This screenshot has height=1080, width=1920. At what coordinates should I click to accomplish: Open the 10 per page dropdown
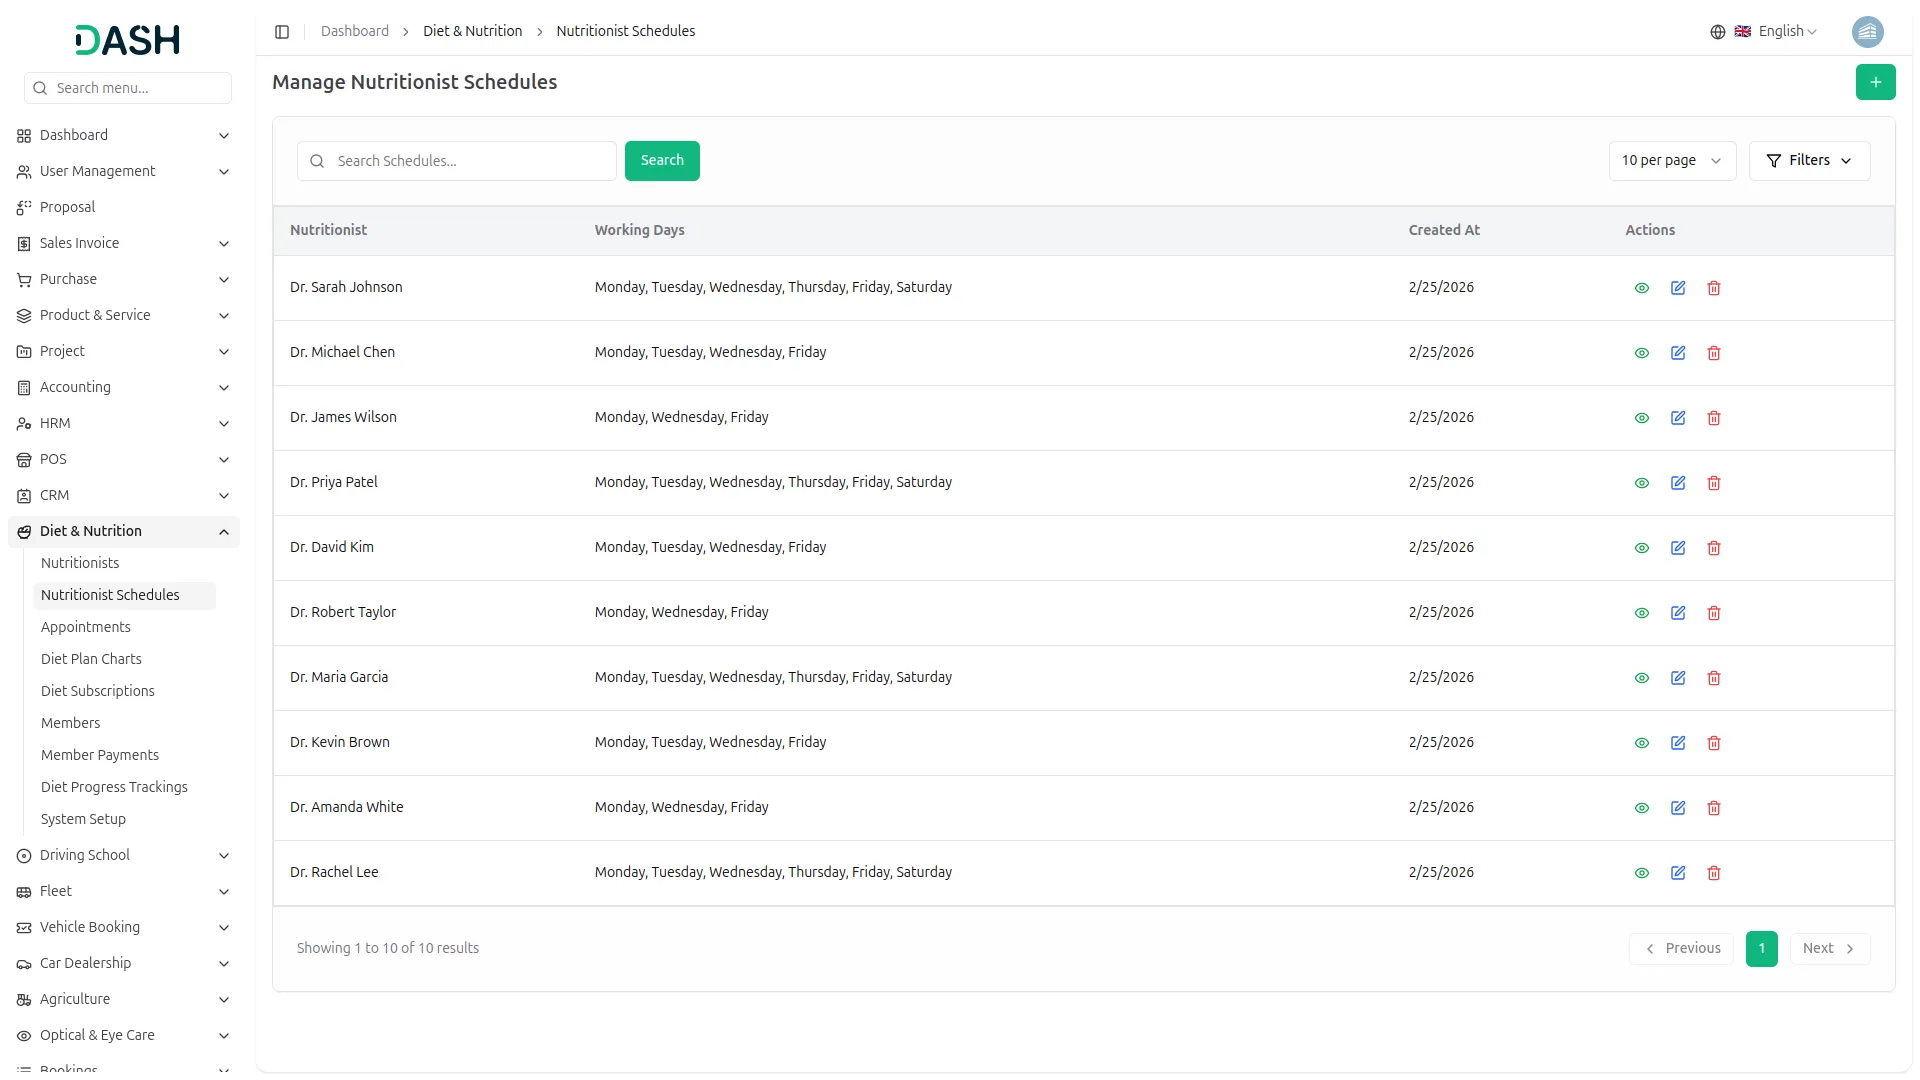[x=1671, y=161]
